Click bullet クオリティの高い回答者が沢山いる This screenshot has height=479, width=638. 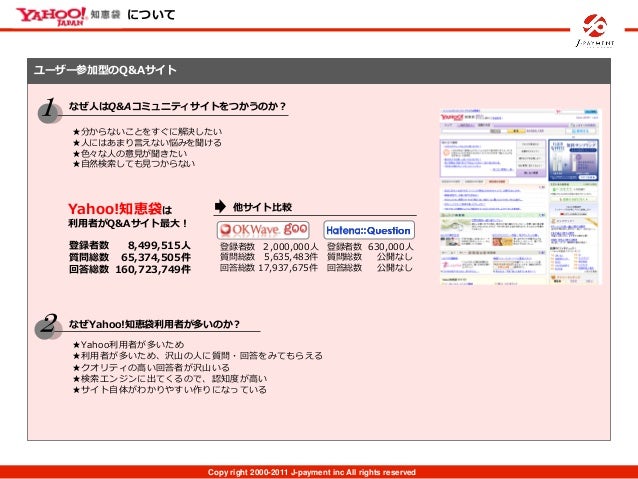(151, 367)
